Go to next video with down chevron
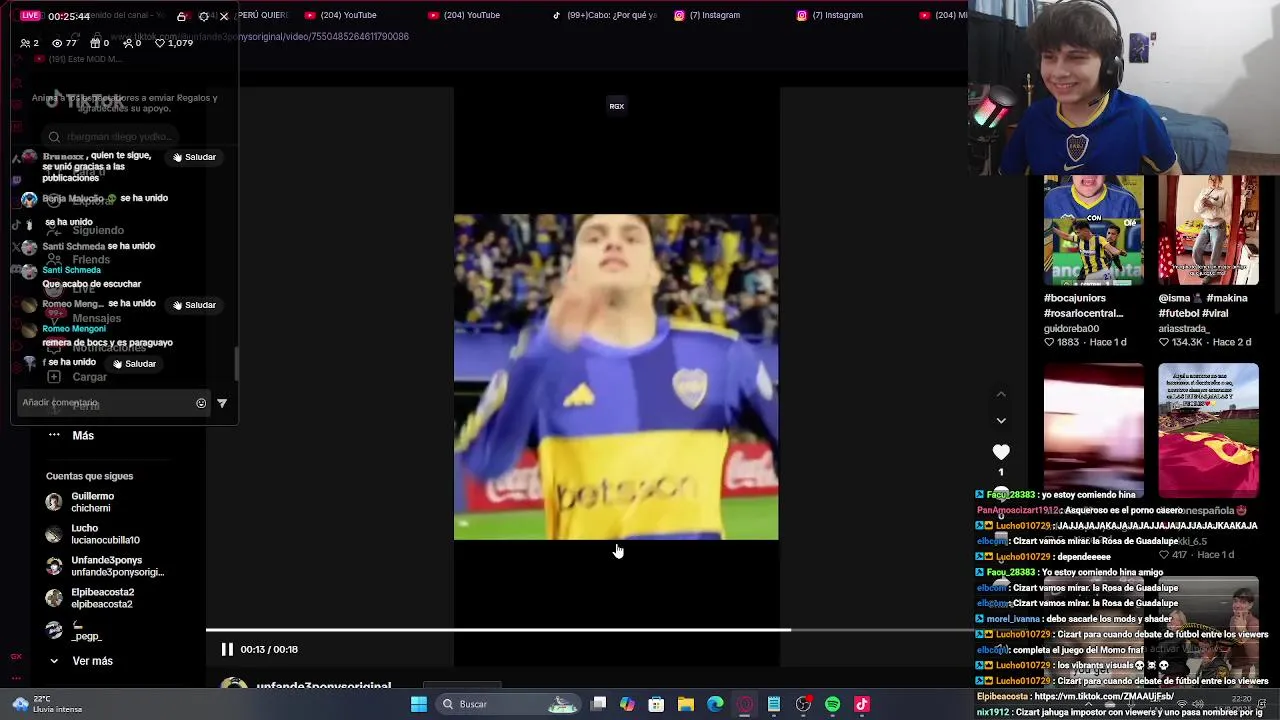The height and width of the screenshot is (720, 1280). point(1001,420)
